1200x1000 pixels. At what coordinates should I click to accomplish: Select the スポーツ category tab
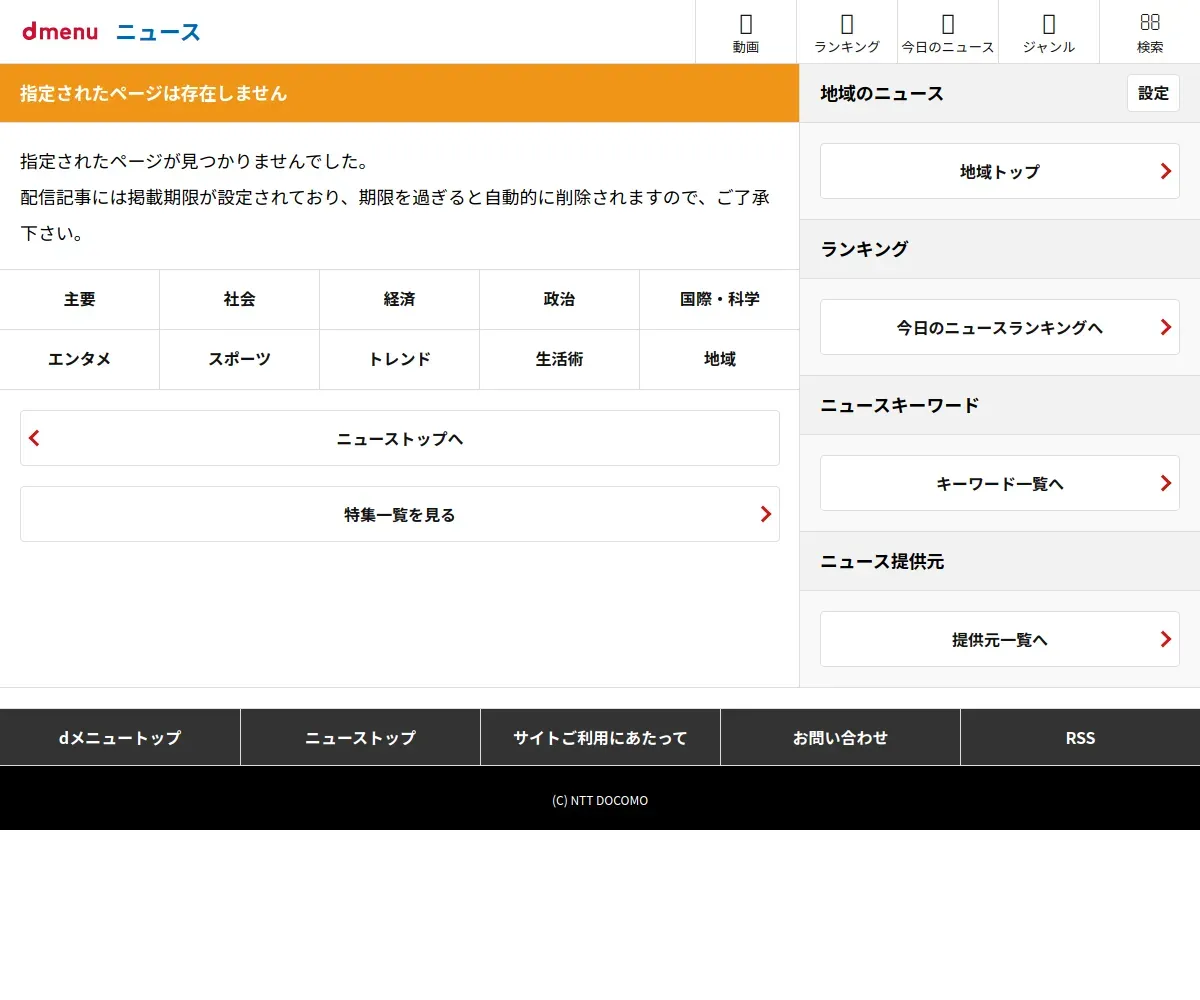coord(240,359)
